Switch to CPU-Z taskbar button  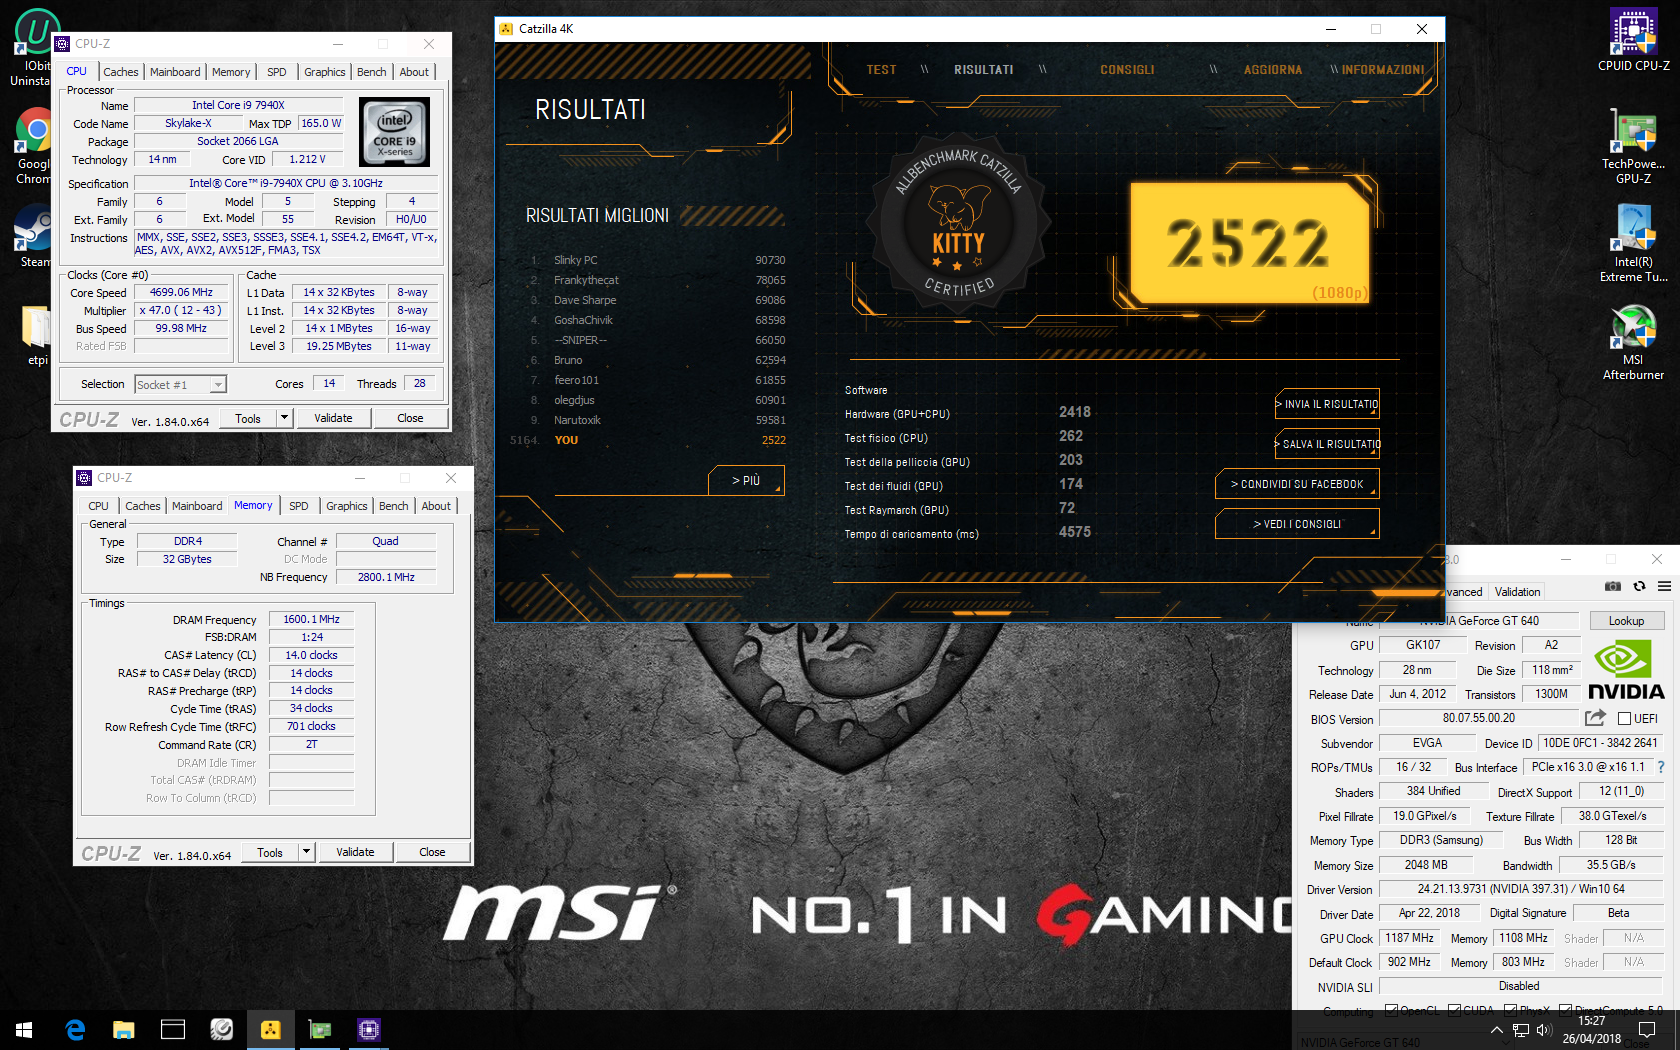pyautogui.click(x=369, y=1030)
